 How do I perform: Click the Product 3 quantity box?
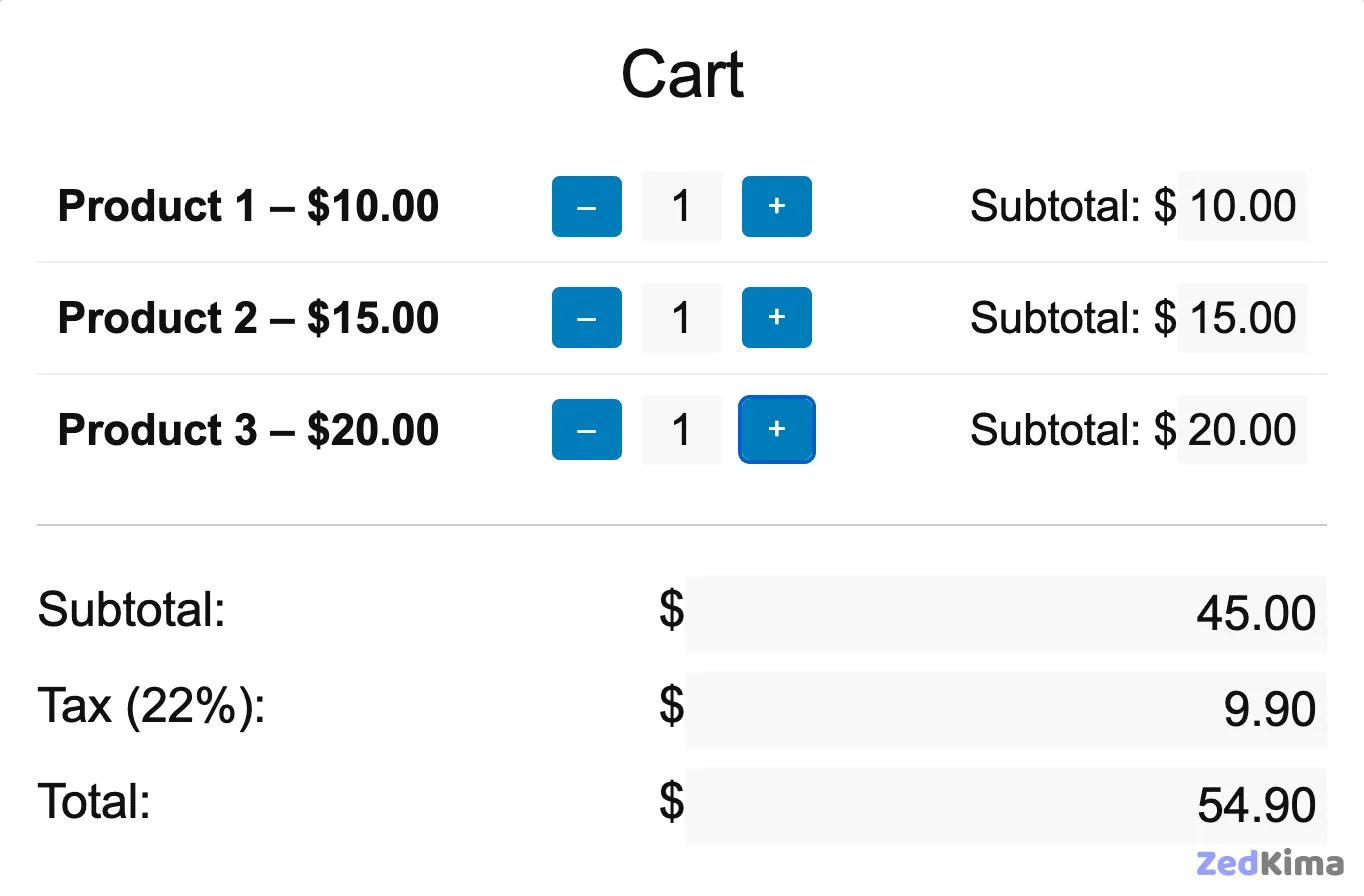click(682, 430)
